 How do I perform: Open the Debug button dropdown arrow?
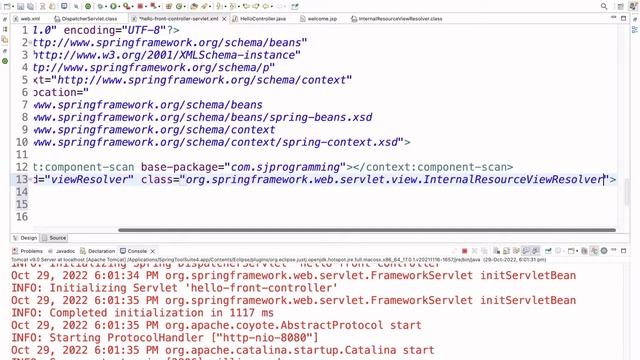pyautogui.click(x=106, y=7)
